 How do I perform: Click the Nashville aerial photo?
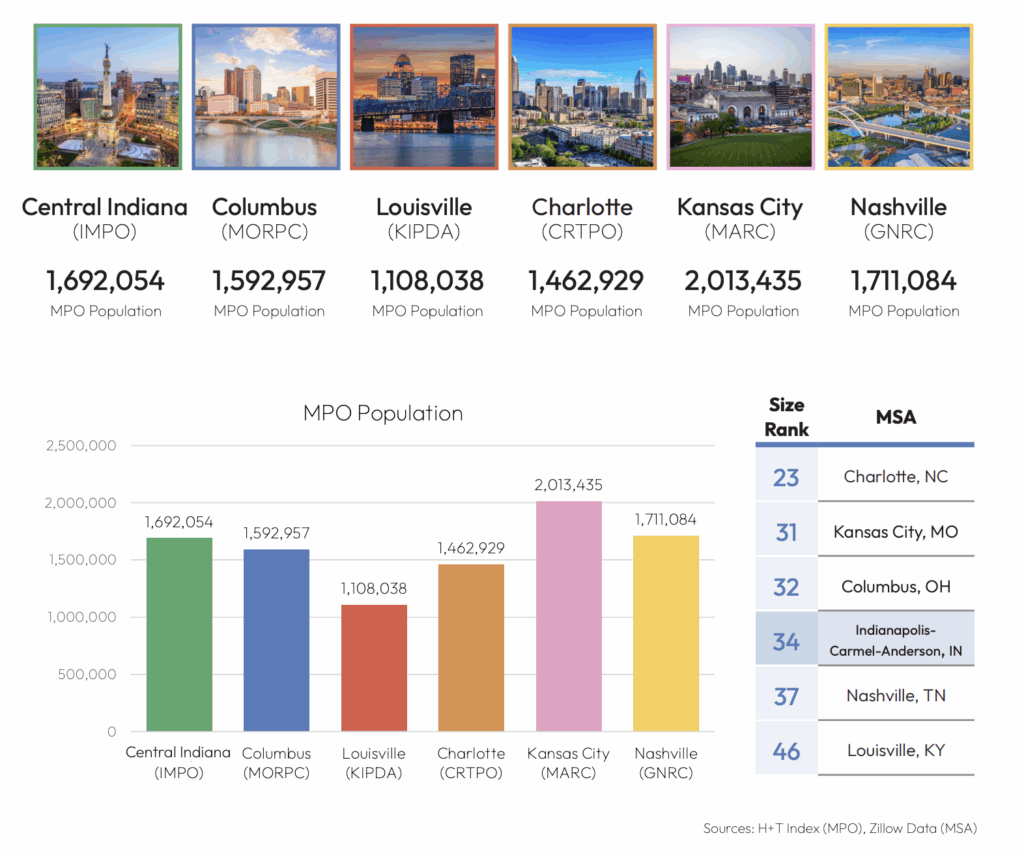898,97
